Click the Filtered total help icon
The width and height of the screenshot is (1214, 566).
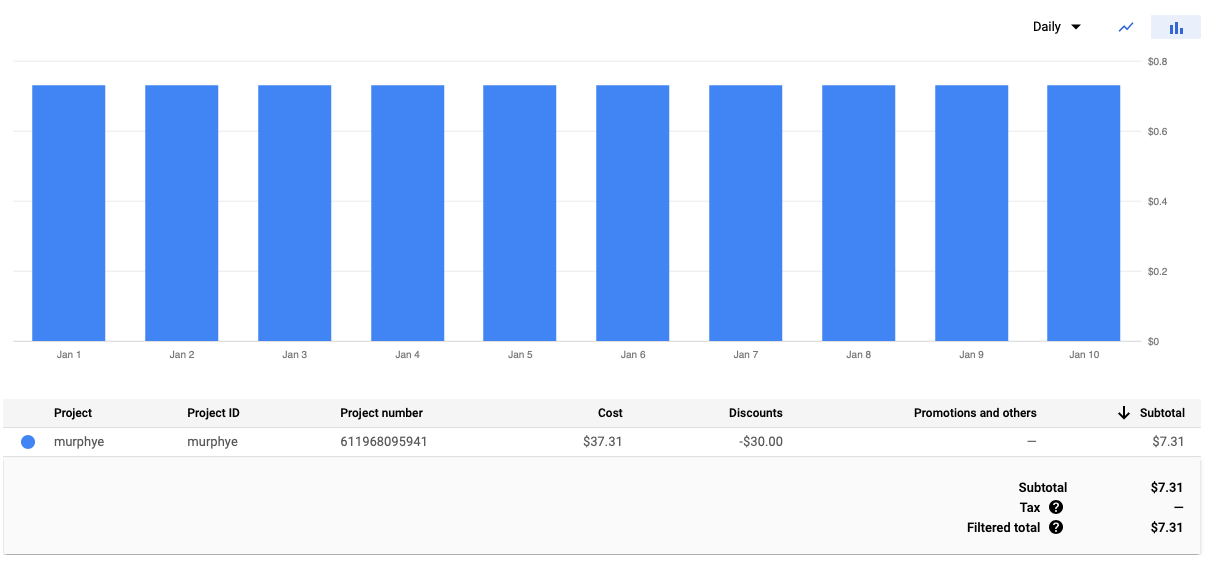click(x=1056, y=527)
